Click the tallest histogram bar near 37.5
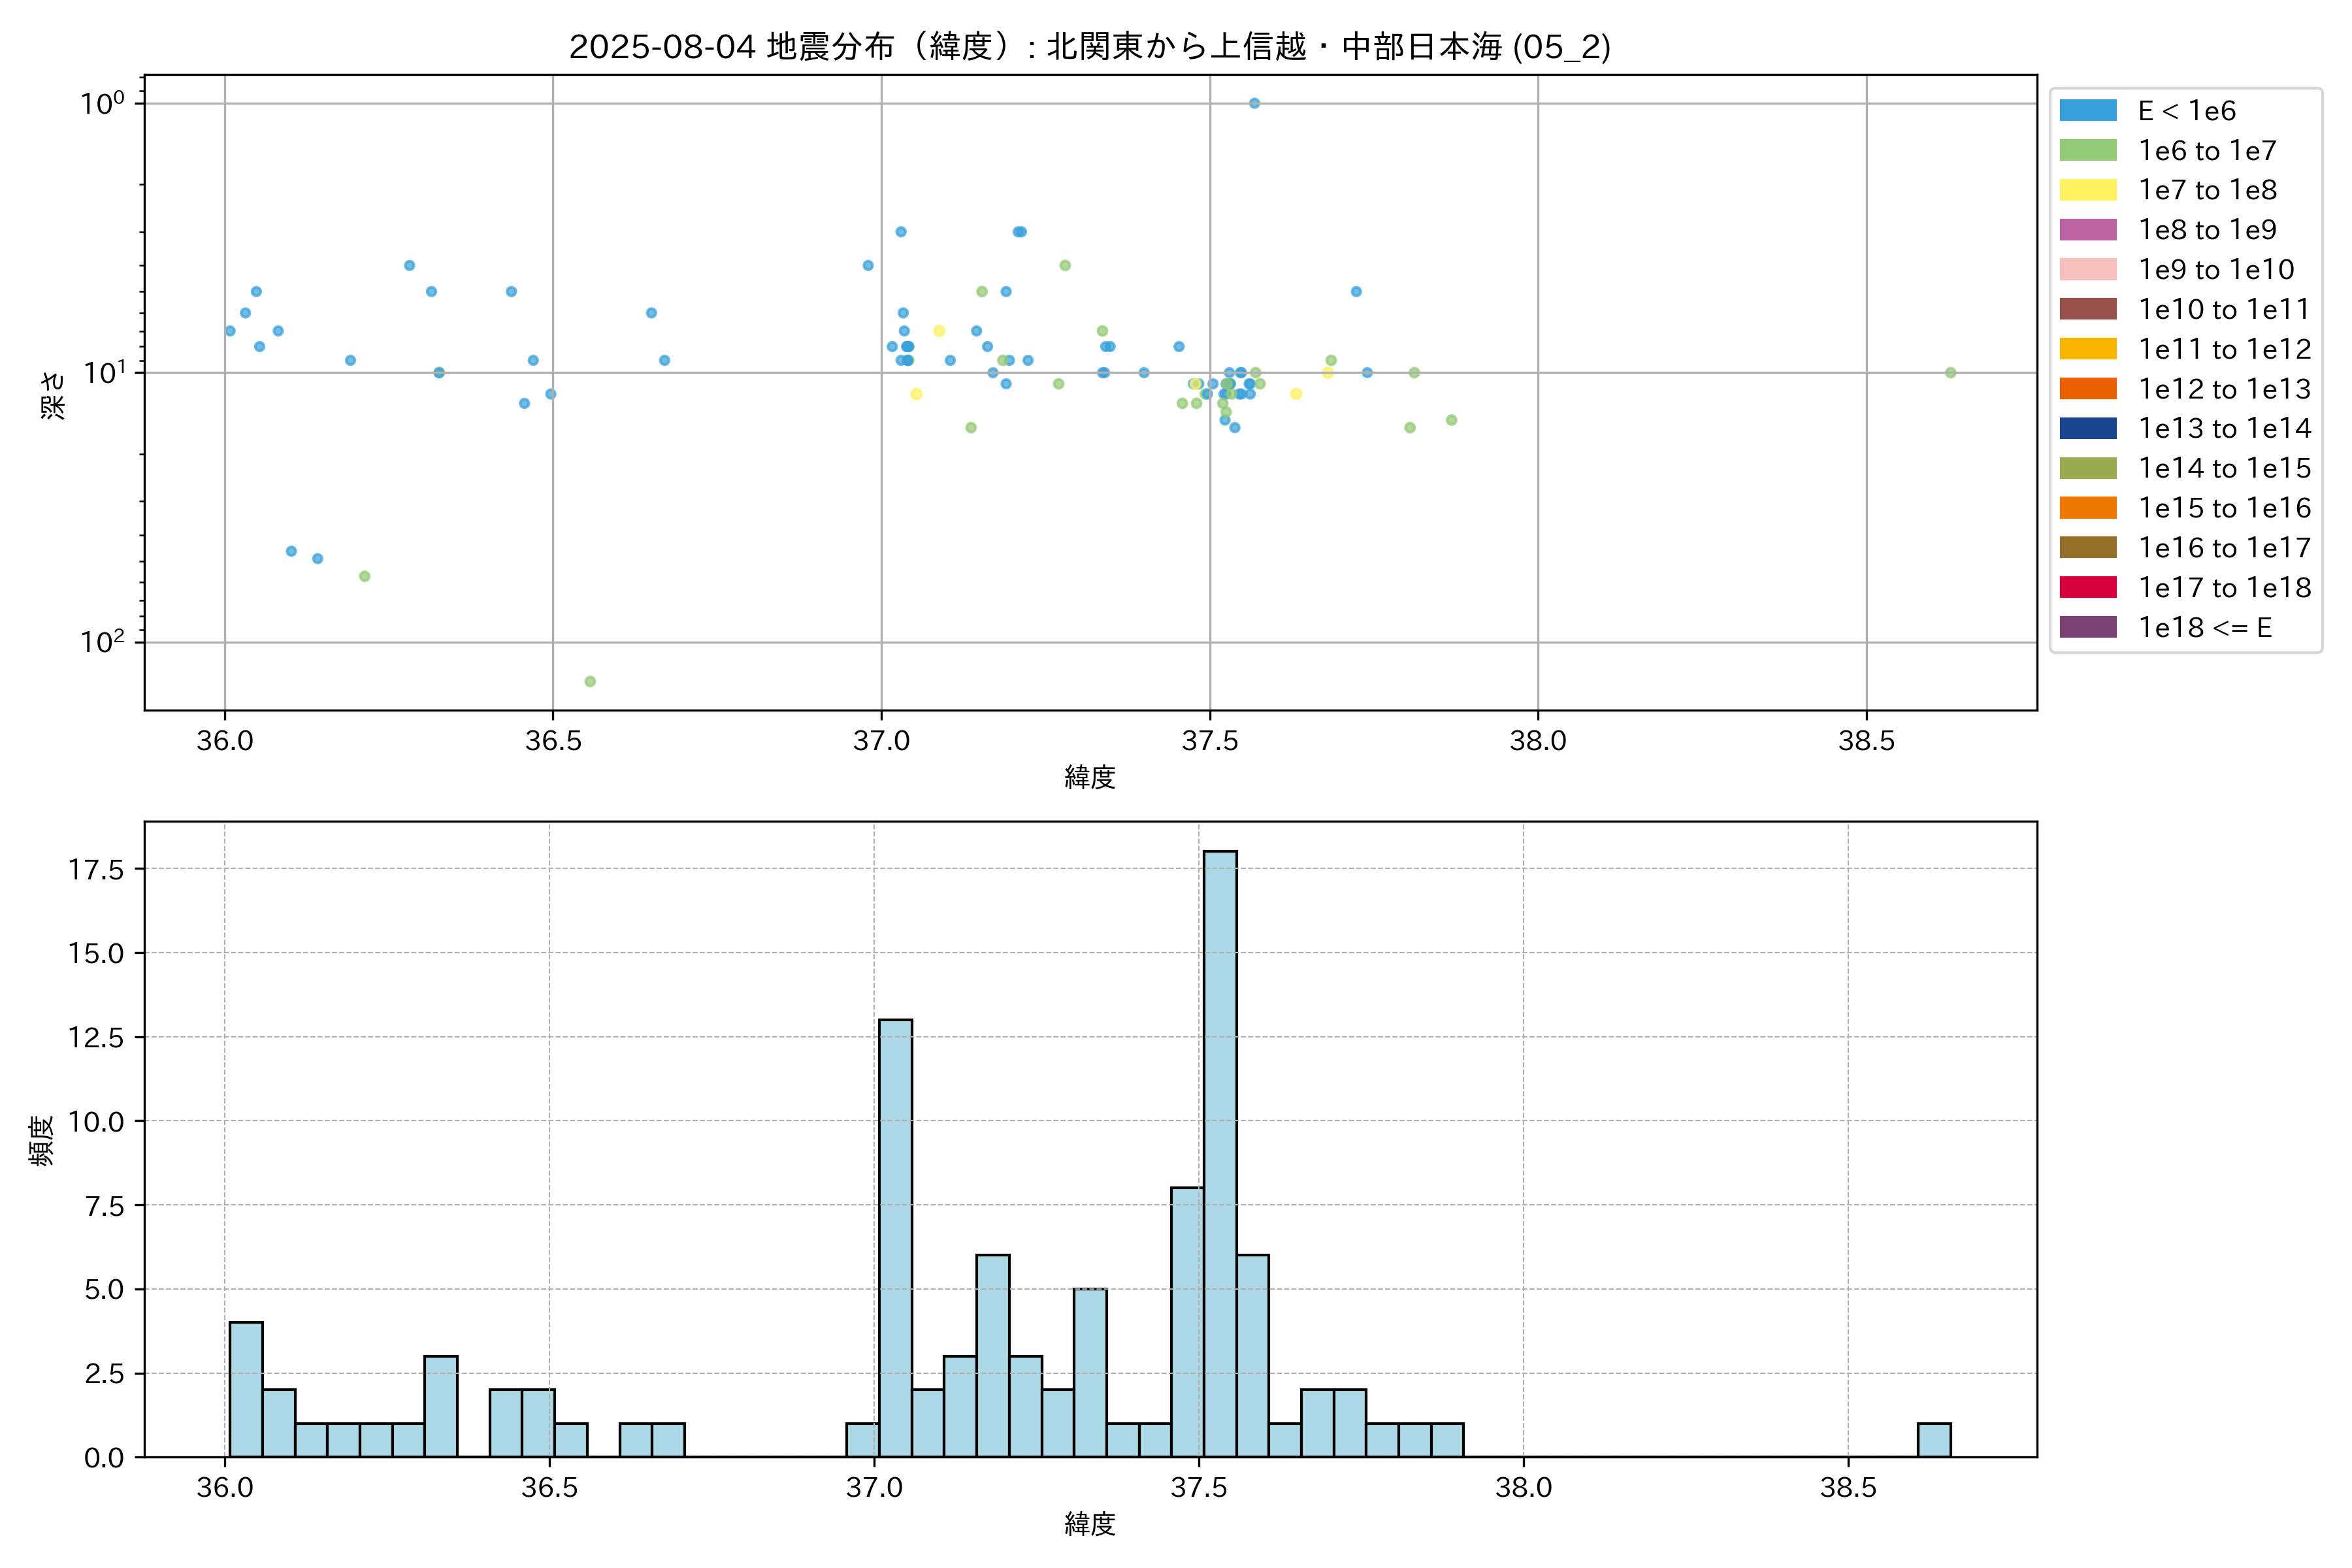Image resolution: width=2352 pixels, height=1568 pixels. tap(1220, 1150)
